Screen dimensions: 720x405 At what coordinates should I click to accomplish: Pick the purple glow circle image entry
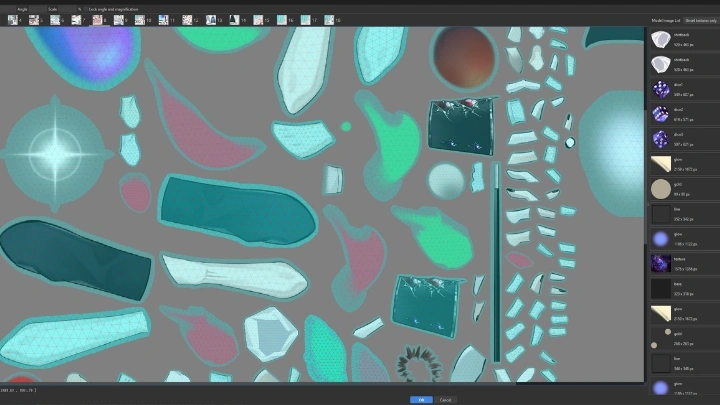(684, 239)
